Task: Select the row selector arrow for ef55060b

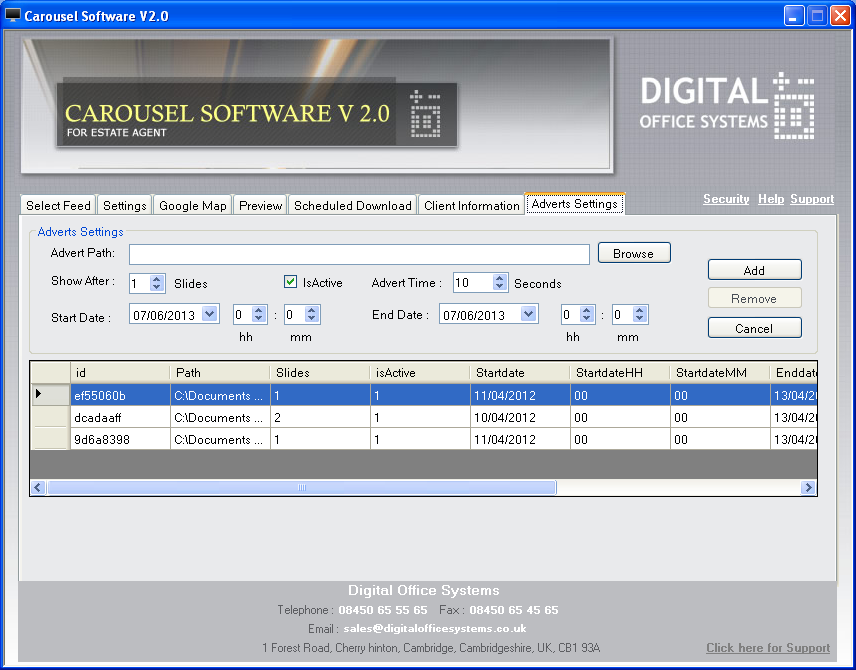Action: tap(50, 394)
